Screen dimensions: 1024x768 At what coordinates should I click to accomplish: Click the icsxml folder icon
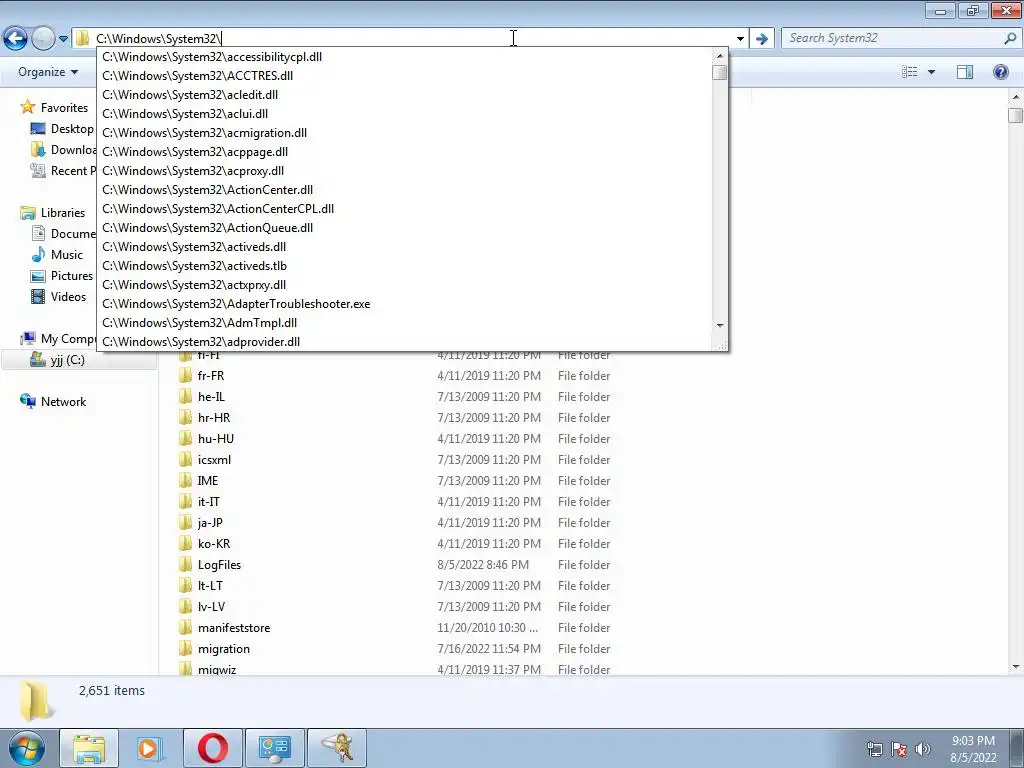pos(186,460)
